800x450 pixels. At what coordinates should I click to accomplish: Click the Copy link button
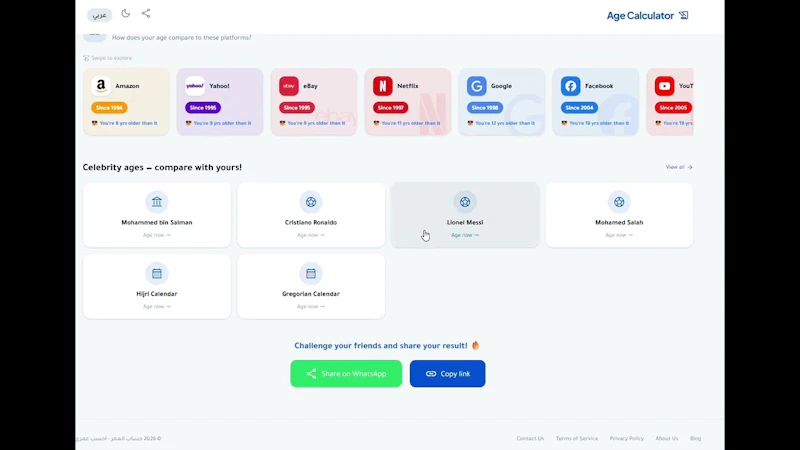(447, 373)
